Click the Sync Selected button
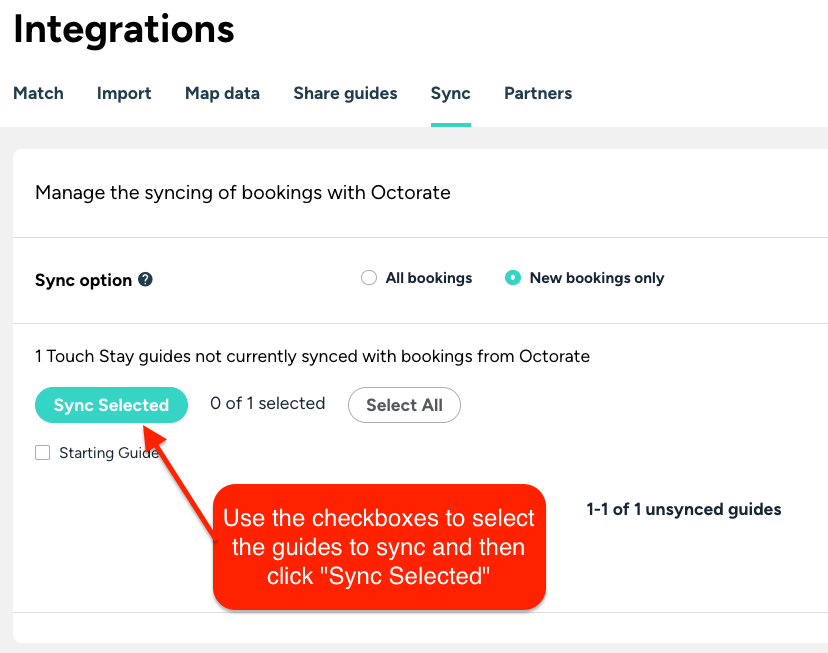The image size is (828, 653). (111, 405)
